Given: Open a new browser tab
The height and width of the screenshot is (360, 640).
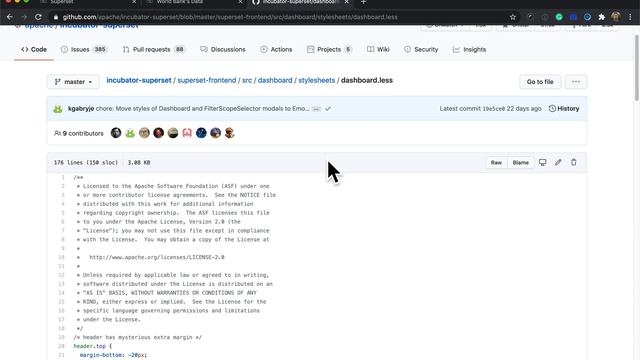Looking at the screenshot, I should [x=363, y=2].
